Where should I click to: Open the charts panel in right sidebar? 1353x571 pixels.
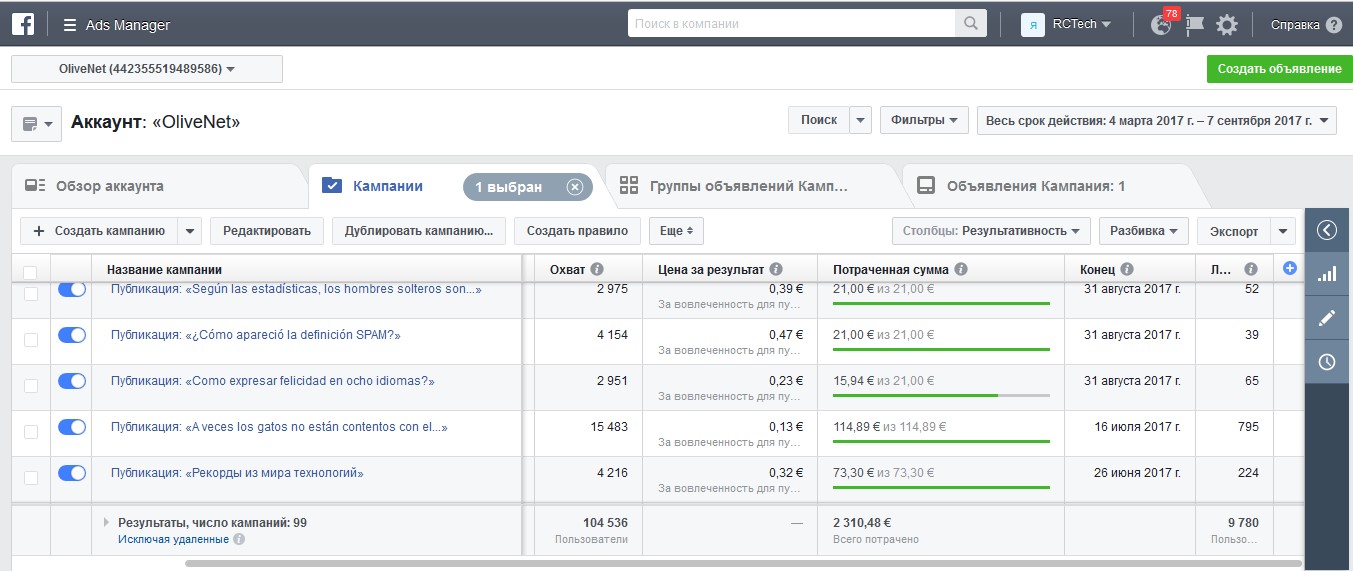[x=1327, y=273]
